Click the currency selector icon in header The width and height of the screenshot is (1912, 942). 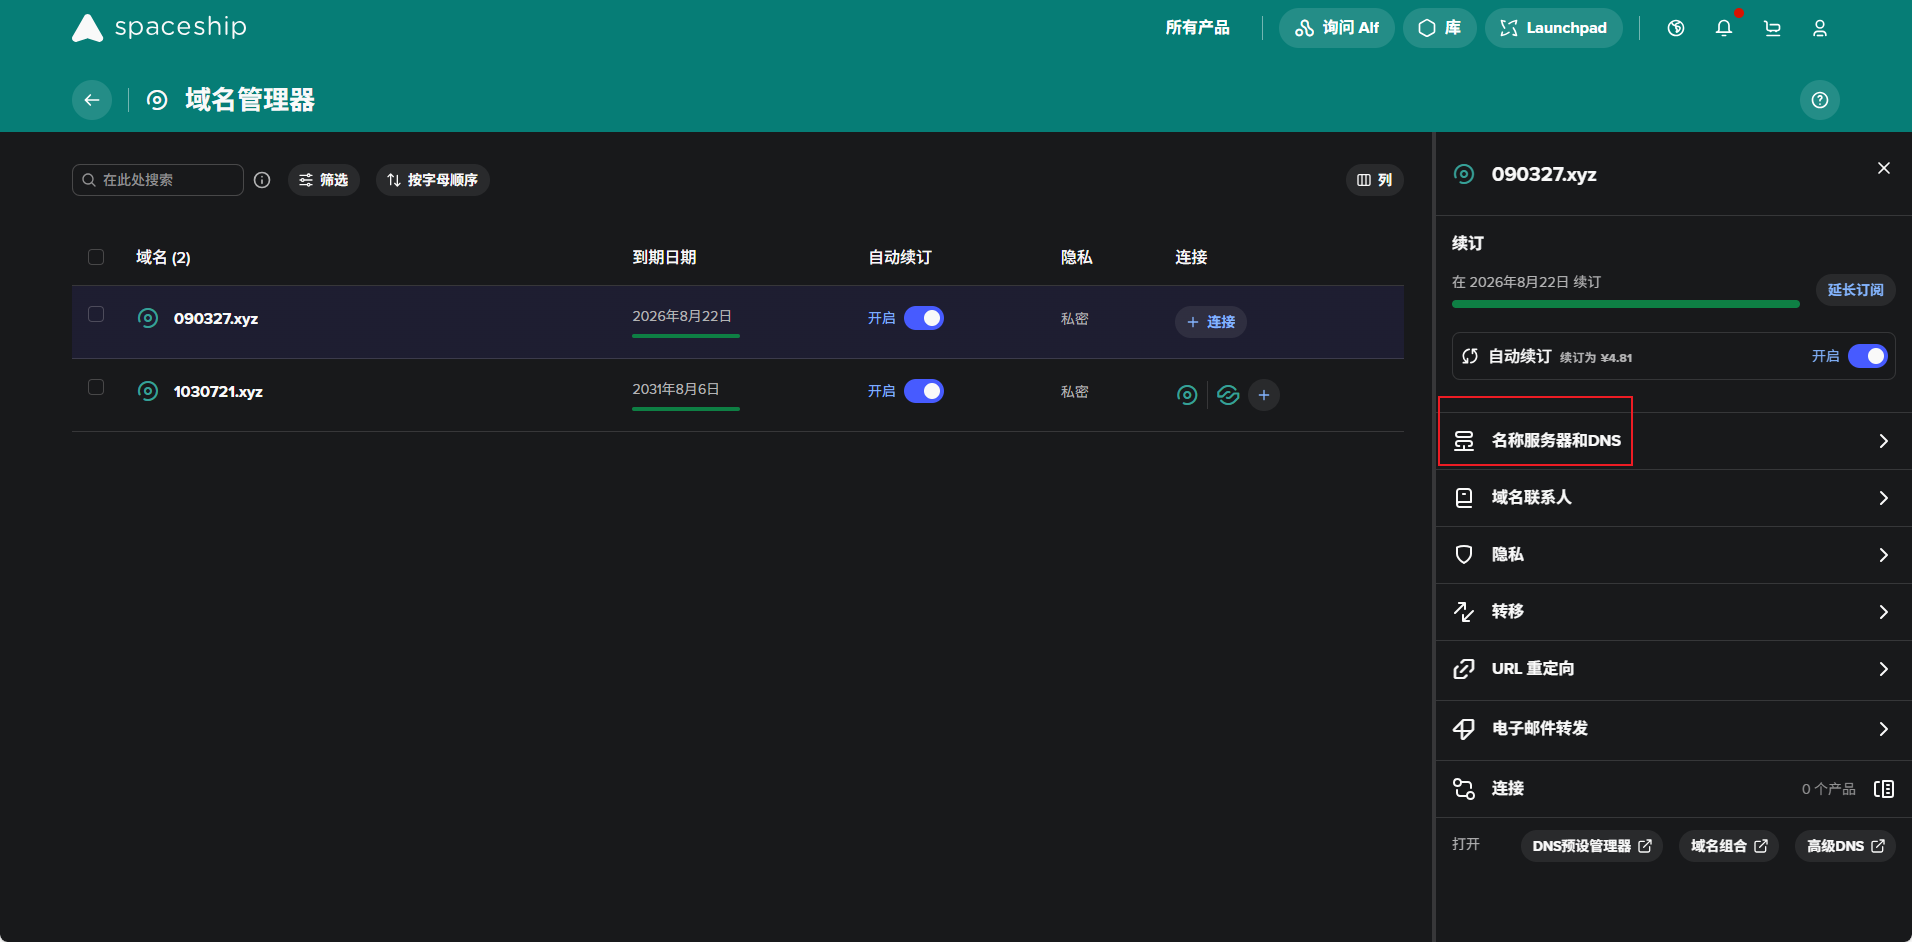pos(1676,28)
